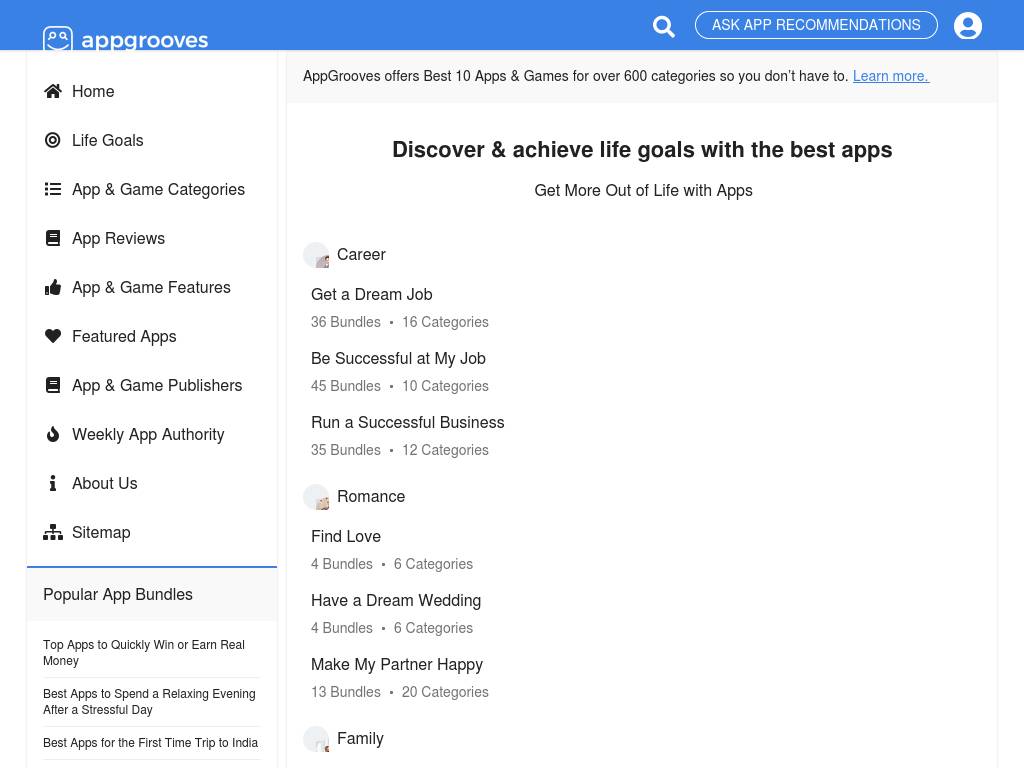
Task: Click the Career category round thumbnail
Action: [316, 255]
